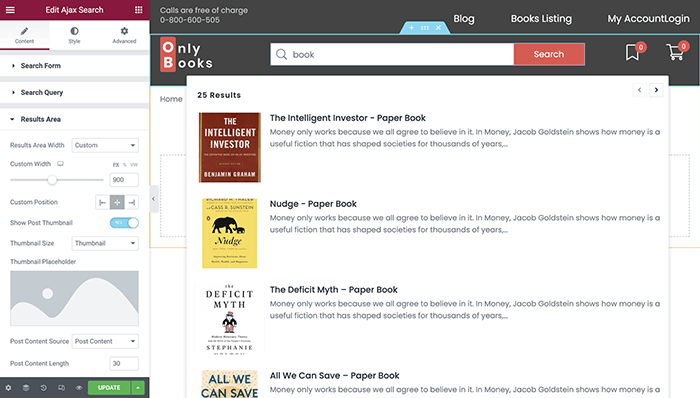
Task: Select VW unit for Custom Width
Action: click(134, 165)
